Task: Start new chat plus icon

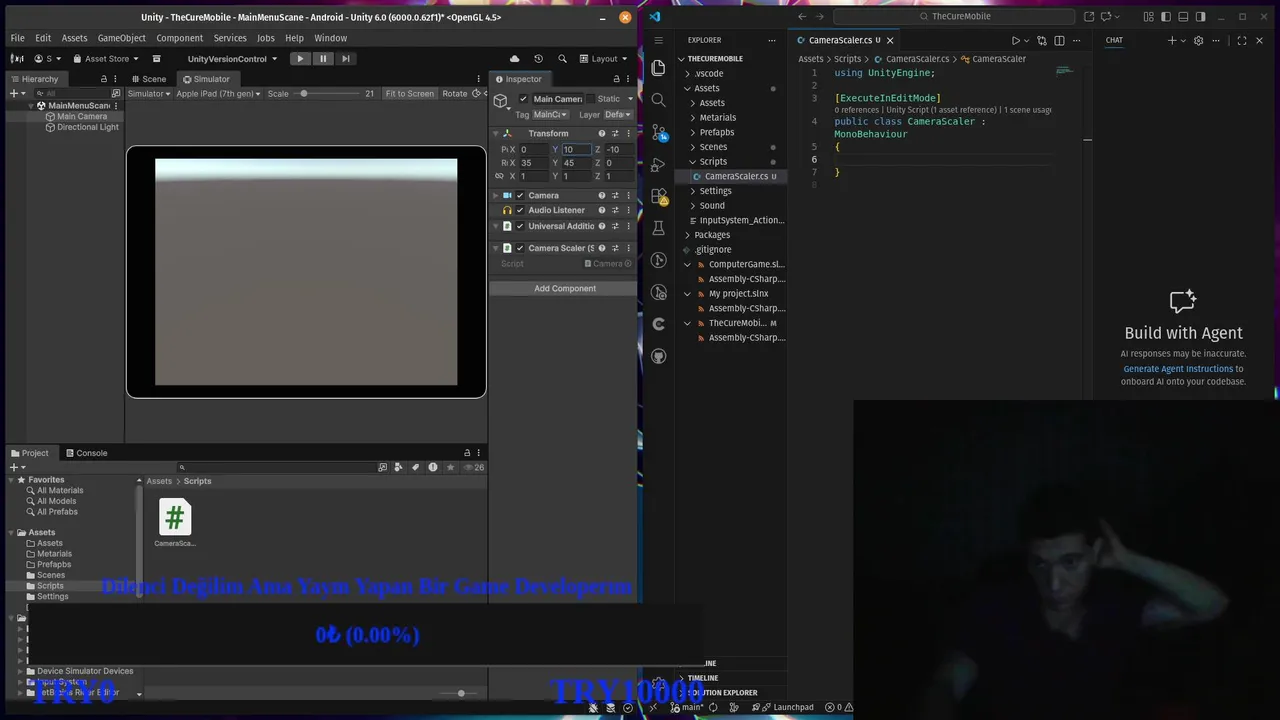Action: (x=1172, y=40)
